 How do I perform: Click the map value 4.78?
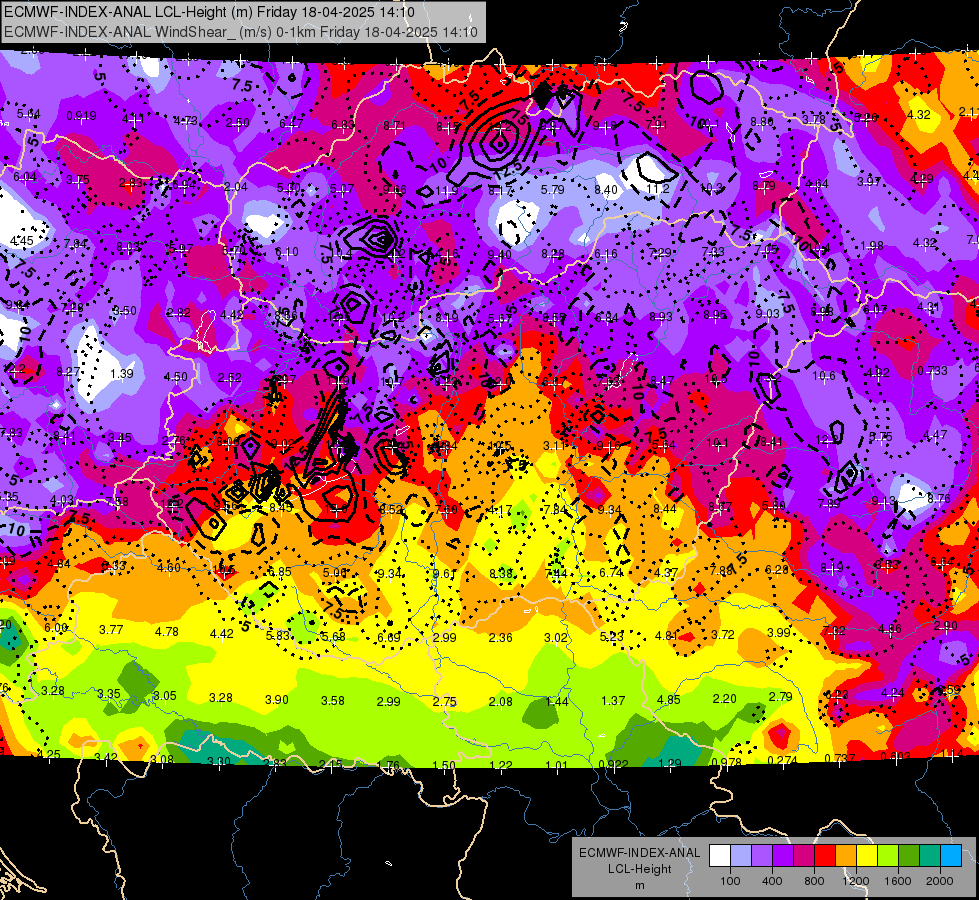pyautogui.click(x=167, y=631)
